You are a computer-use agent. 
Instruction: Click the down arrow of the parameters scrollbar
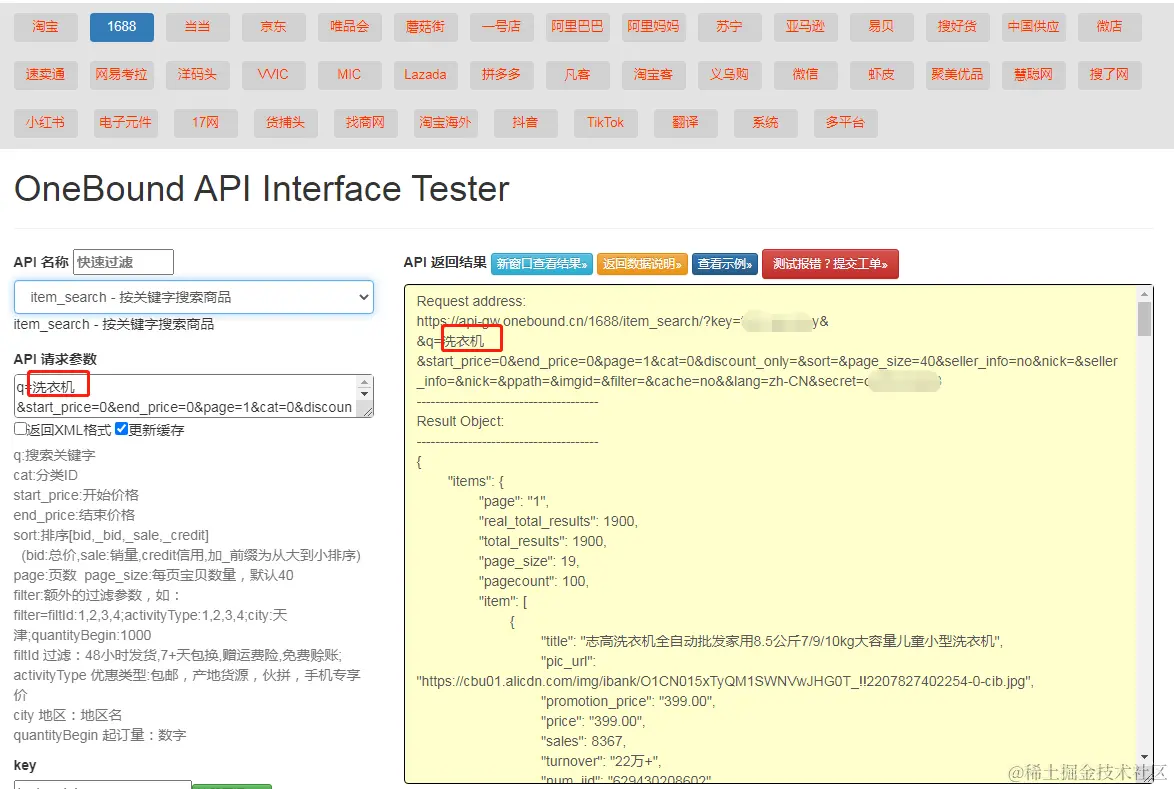click(365, 394)
